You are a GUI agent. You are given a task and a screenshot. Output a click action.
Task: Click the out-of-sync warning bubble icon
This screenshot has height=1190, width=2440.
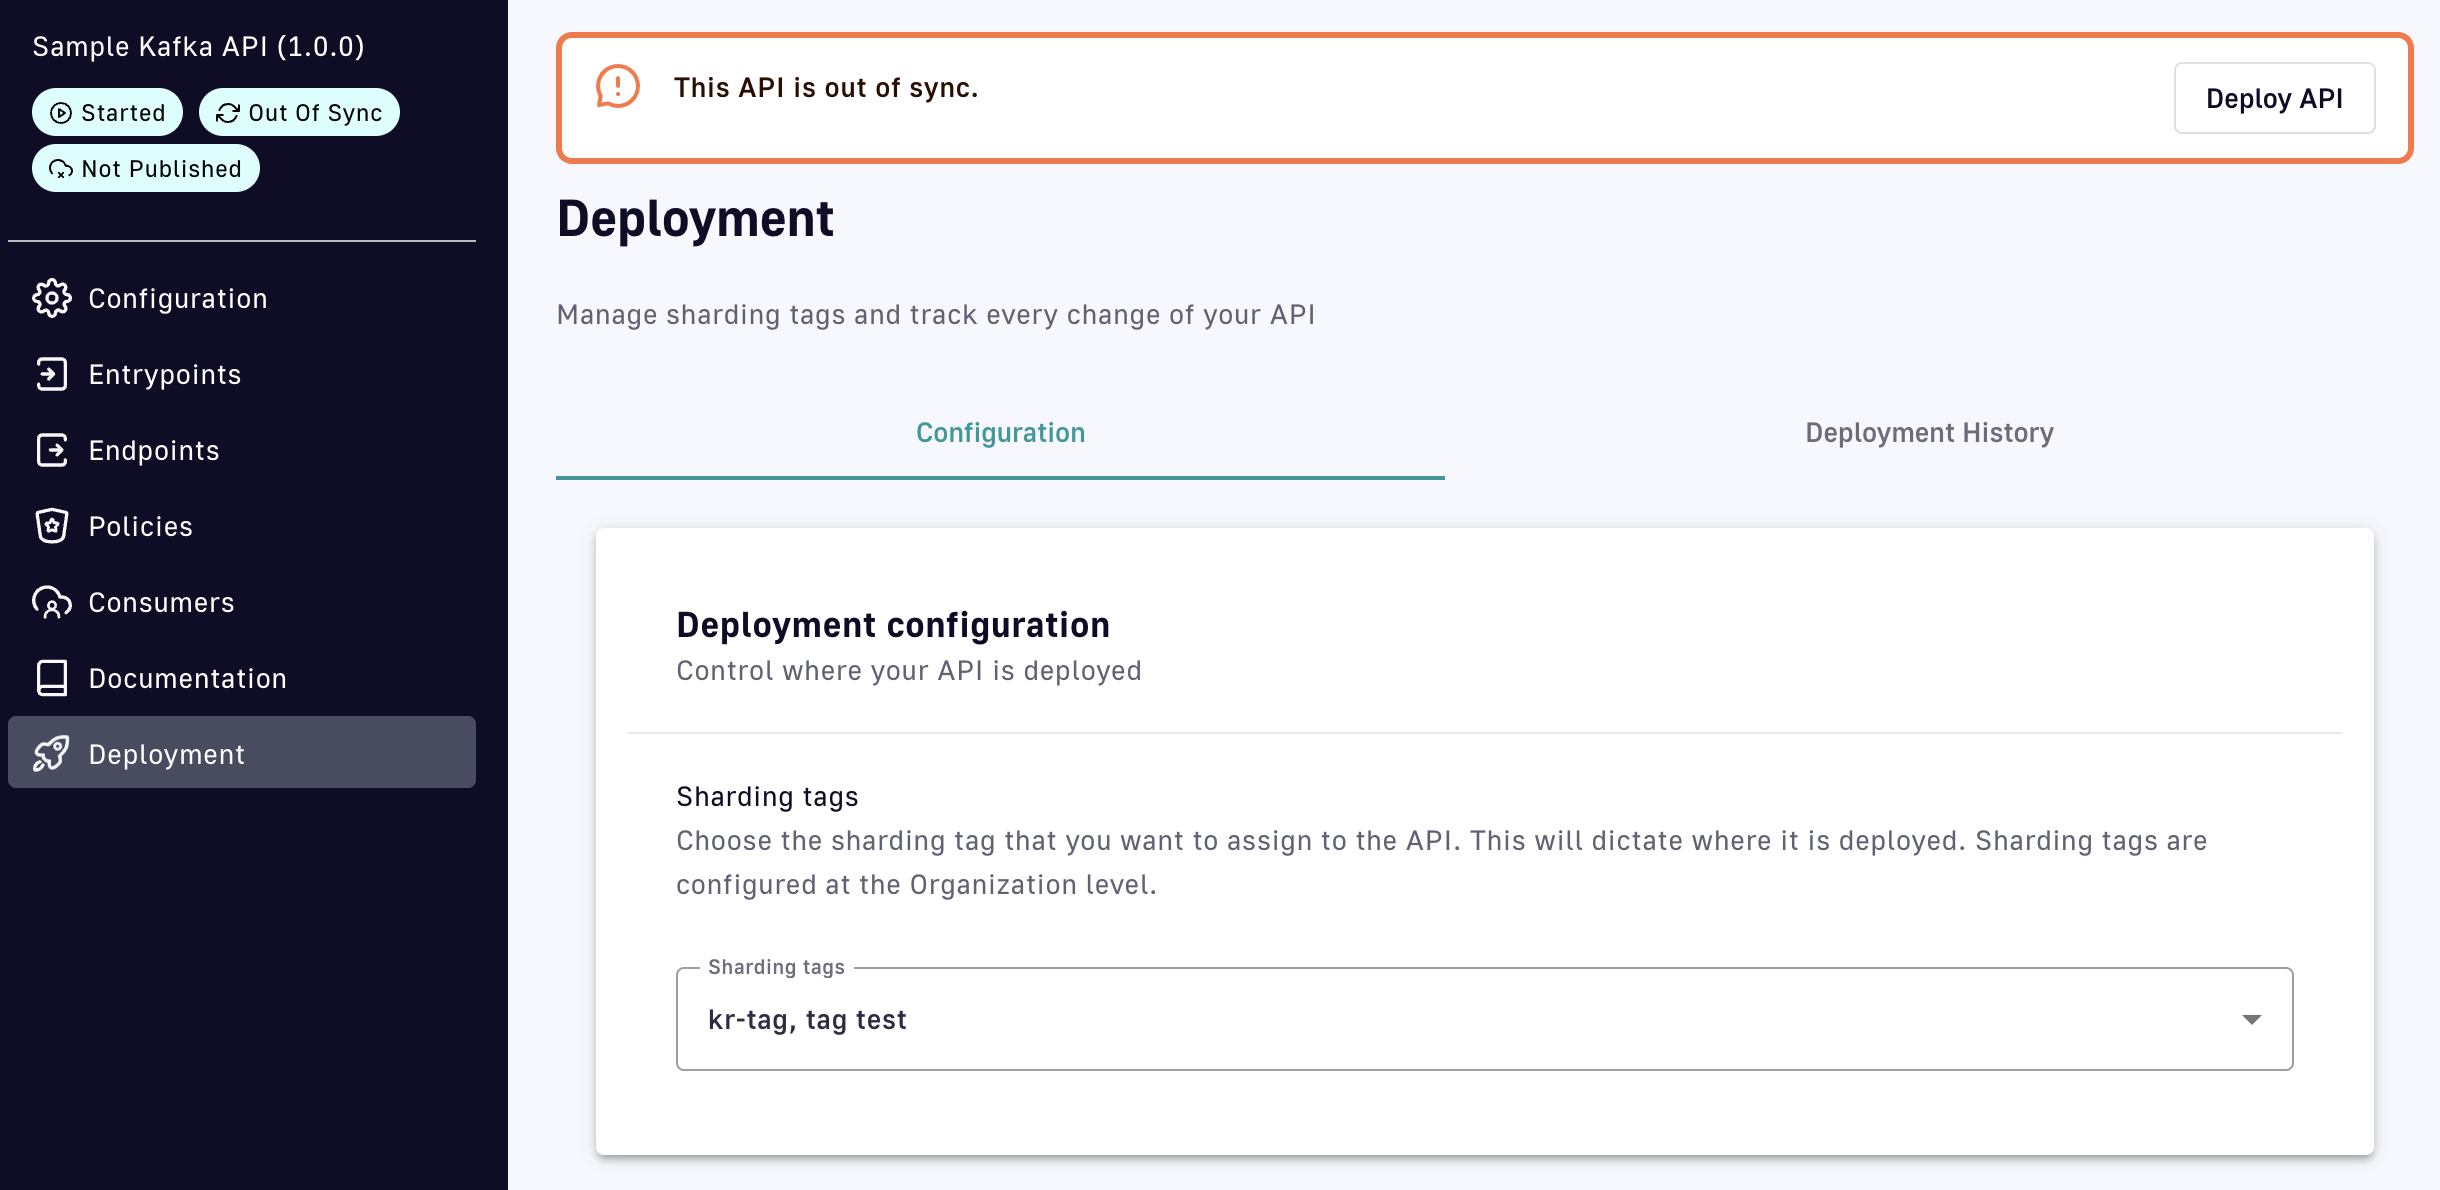coord(618,87)
